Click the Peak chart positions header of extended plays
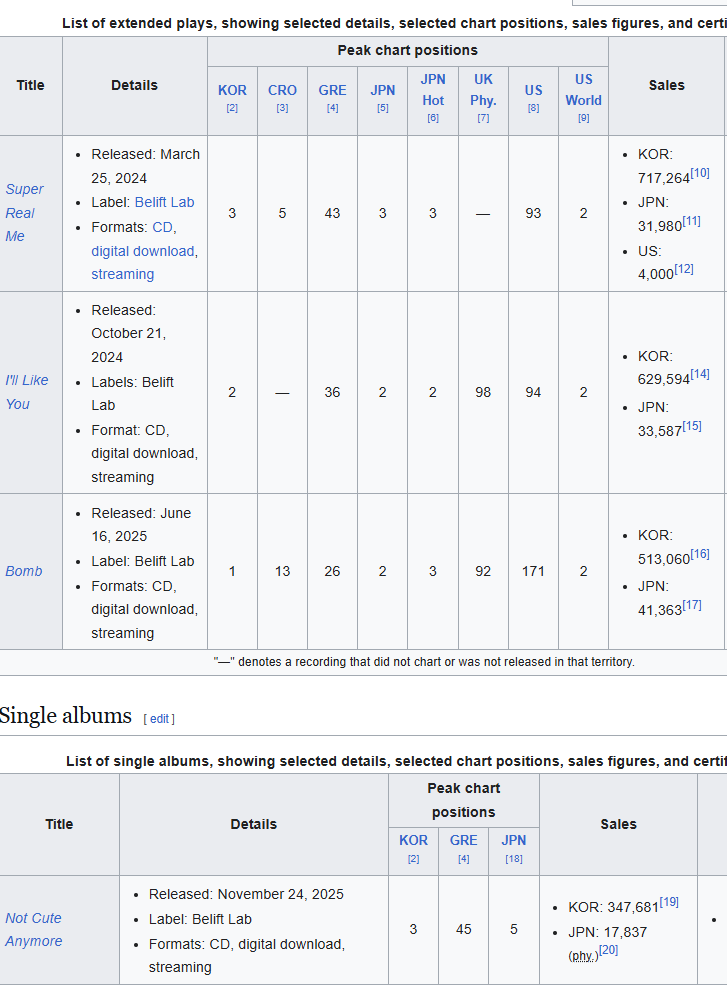The image size is (727, 991). (408, 51)
